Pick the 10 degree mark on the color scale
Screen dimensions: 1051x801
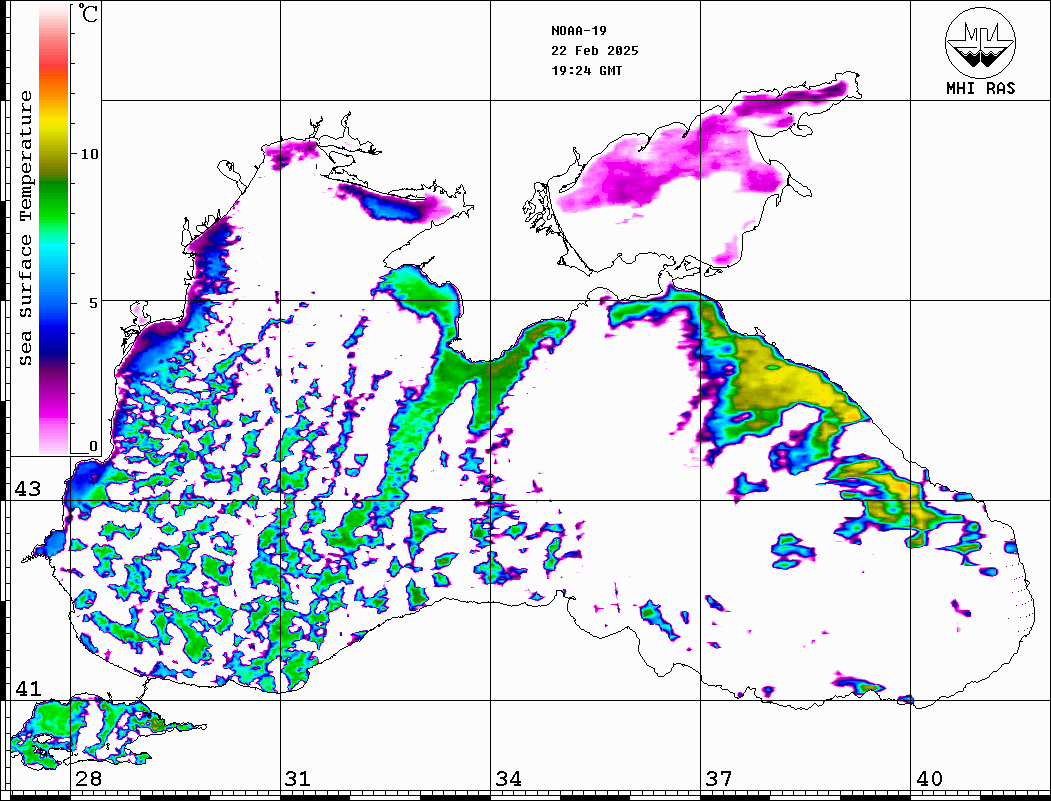pos(90,154)
